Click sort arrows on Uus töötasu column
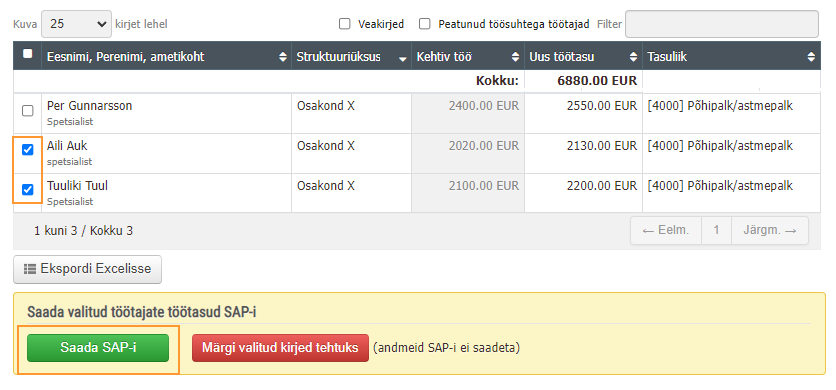The height and width of the screenshot is (390, 836). [x=633, y=57]
